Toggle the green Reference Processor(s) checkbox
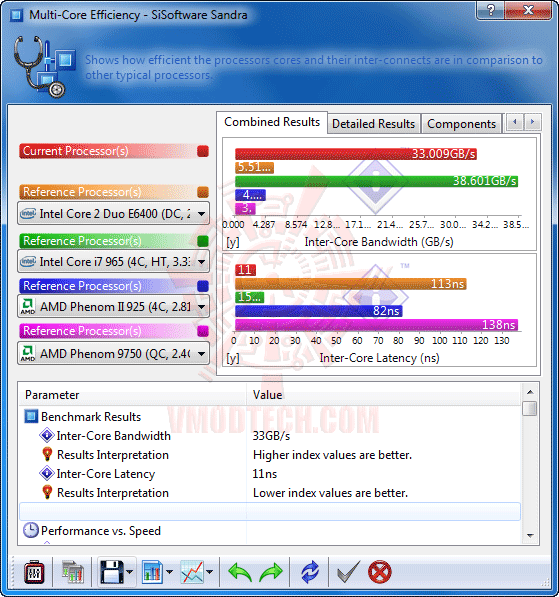 203,241
